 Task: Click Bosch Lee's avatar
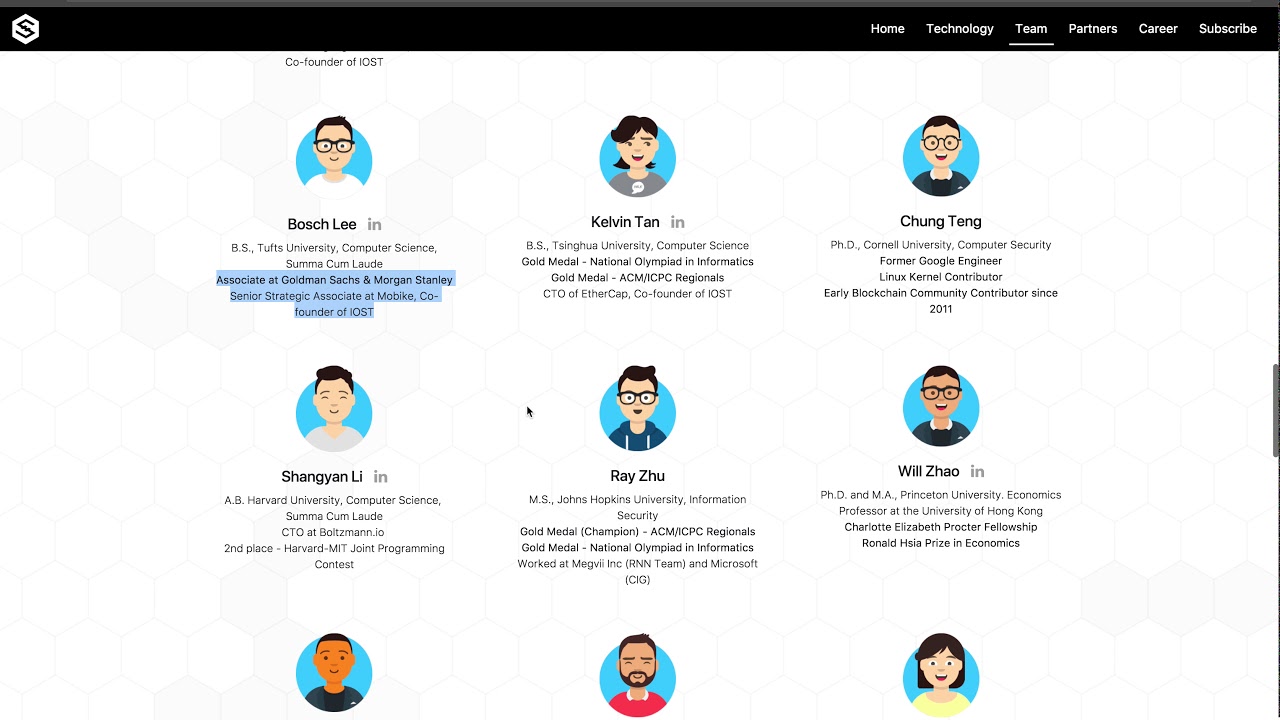tap(334, 158)
